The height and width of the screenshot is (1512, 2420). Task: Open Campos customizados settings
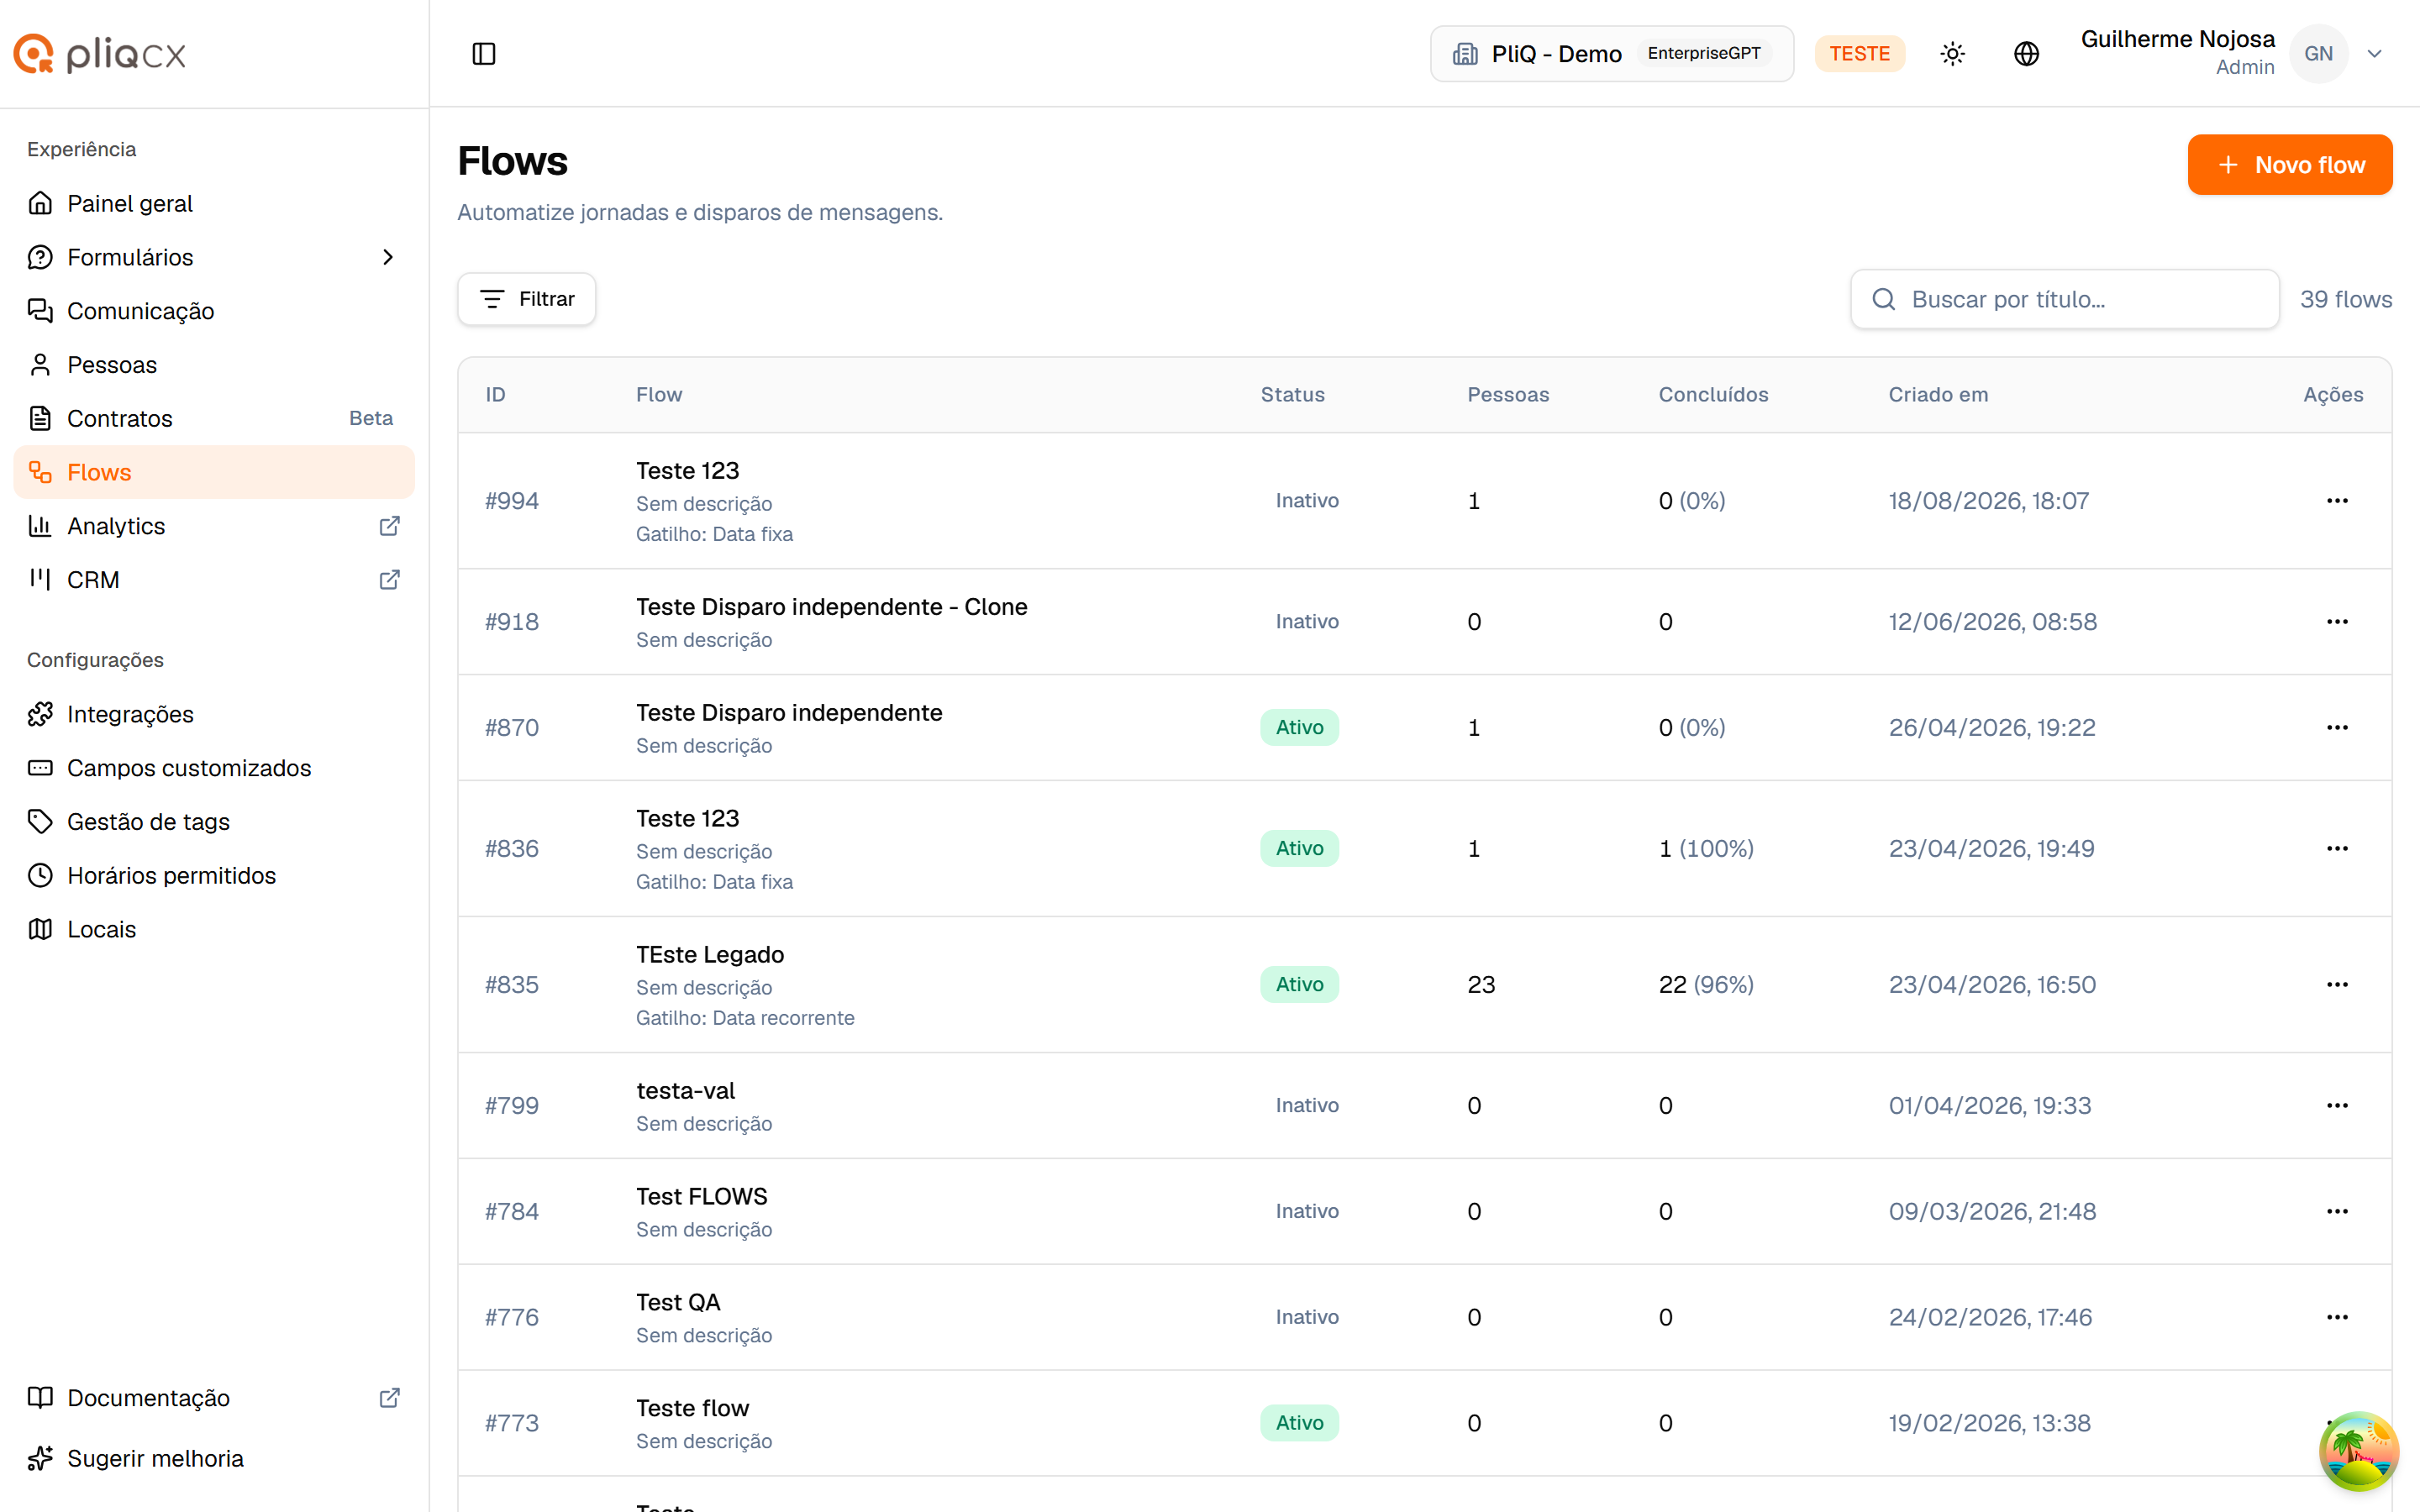[214, 768]
